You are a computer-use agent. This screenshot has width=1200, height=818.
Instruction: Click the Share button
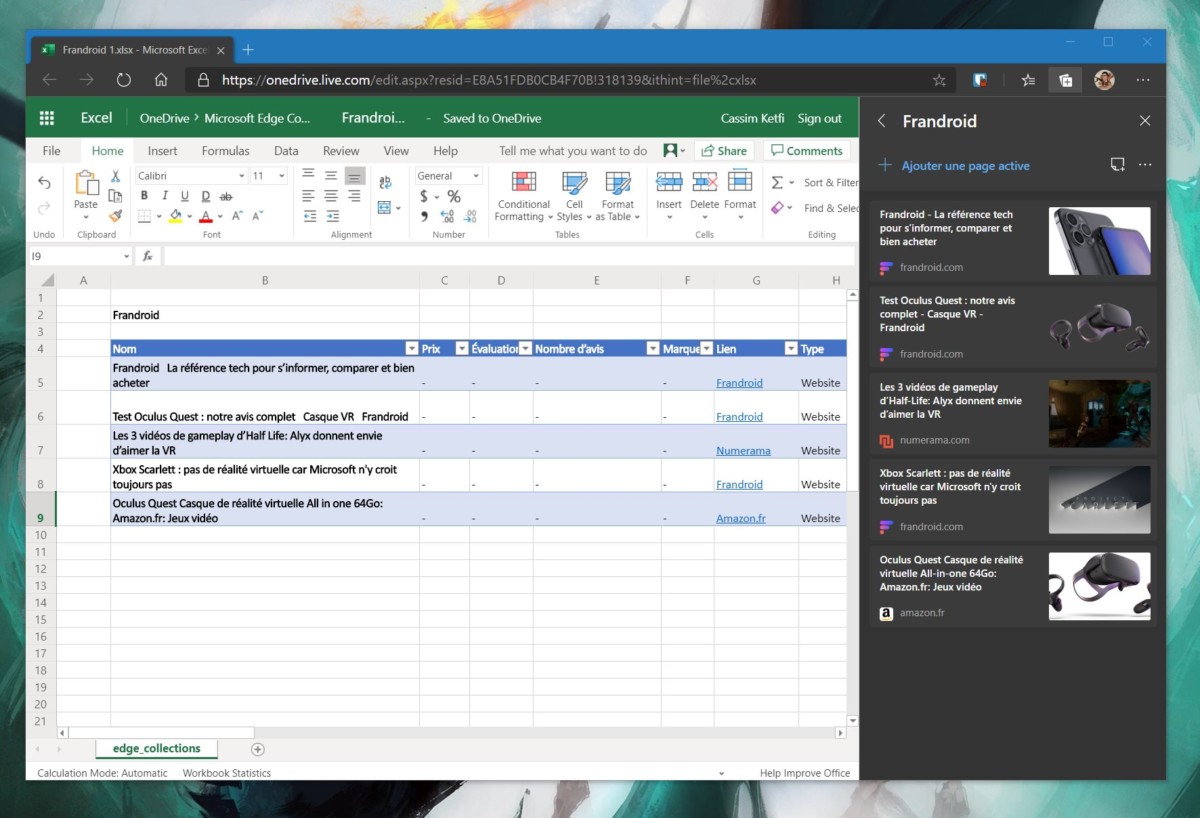[x=724, y=151]
